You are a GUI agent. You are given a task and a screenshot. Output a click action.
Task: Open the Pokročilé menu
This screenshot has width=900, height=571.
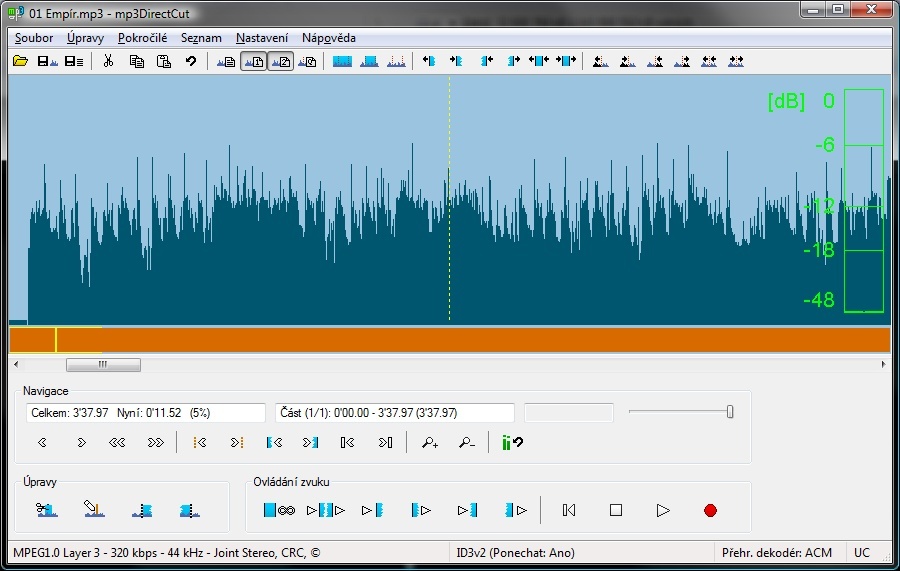point(142,38)
